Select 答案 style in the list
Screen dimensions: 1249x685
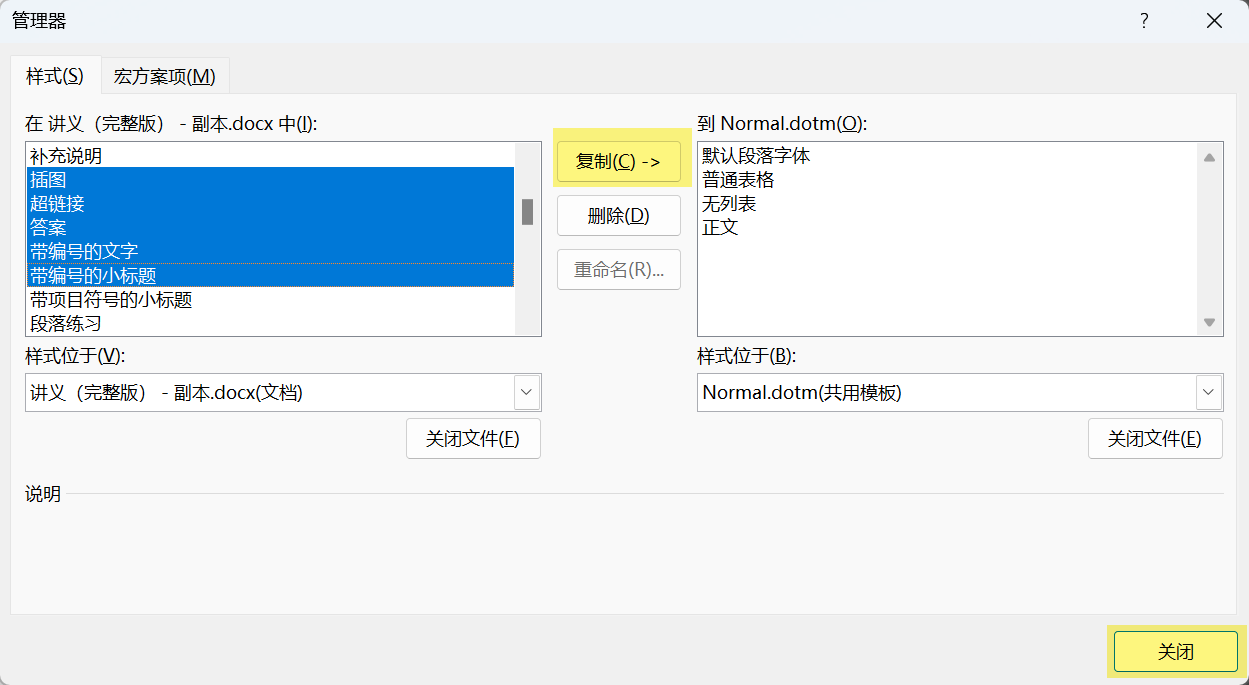[270, 228]
